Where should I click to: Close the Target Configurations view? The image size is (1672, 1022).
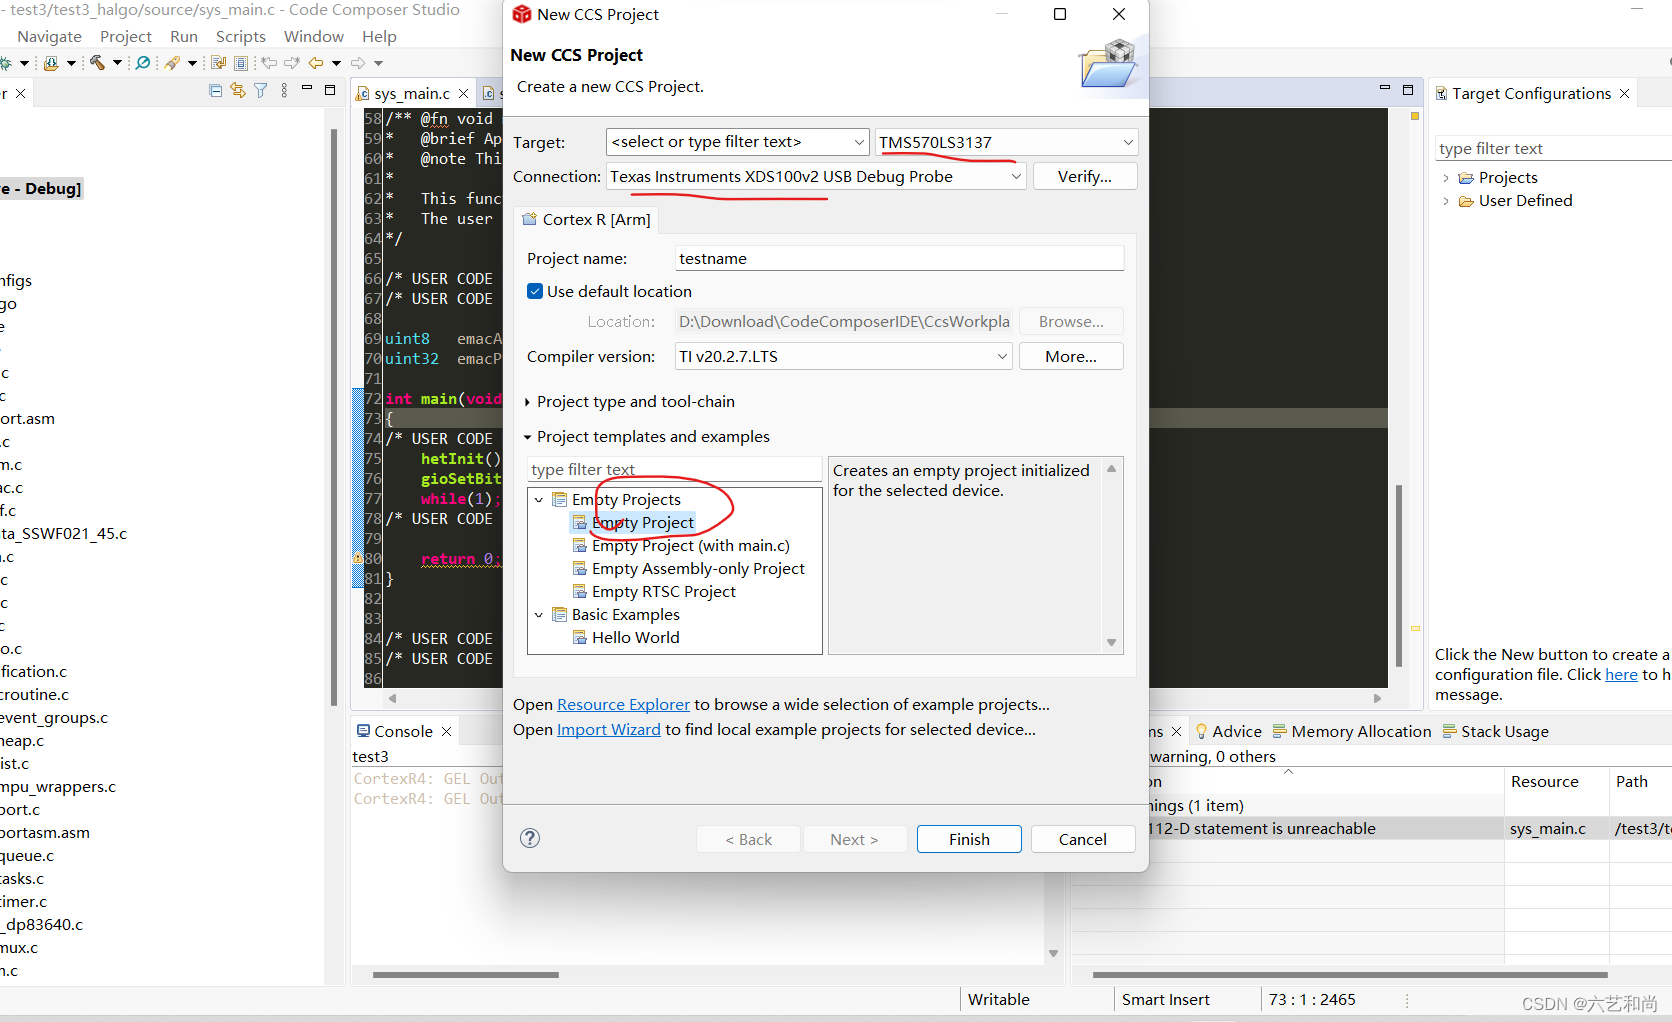click(x=1625, y=93)
